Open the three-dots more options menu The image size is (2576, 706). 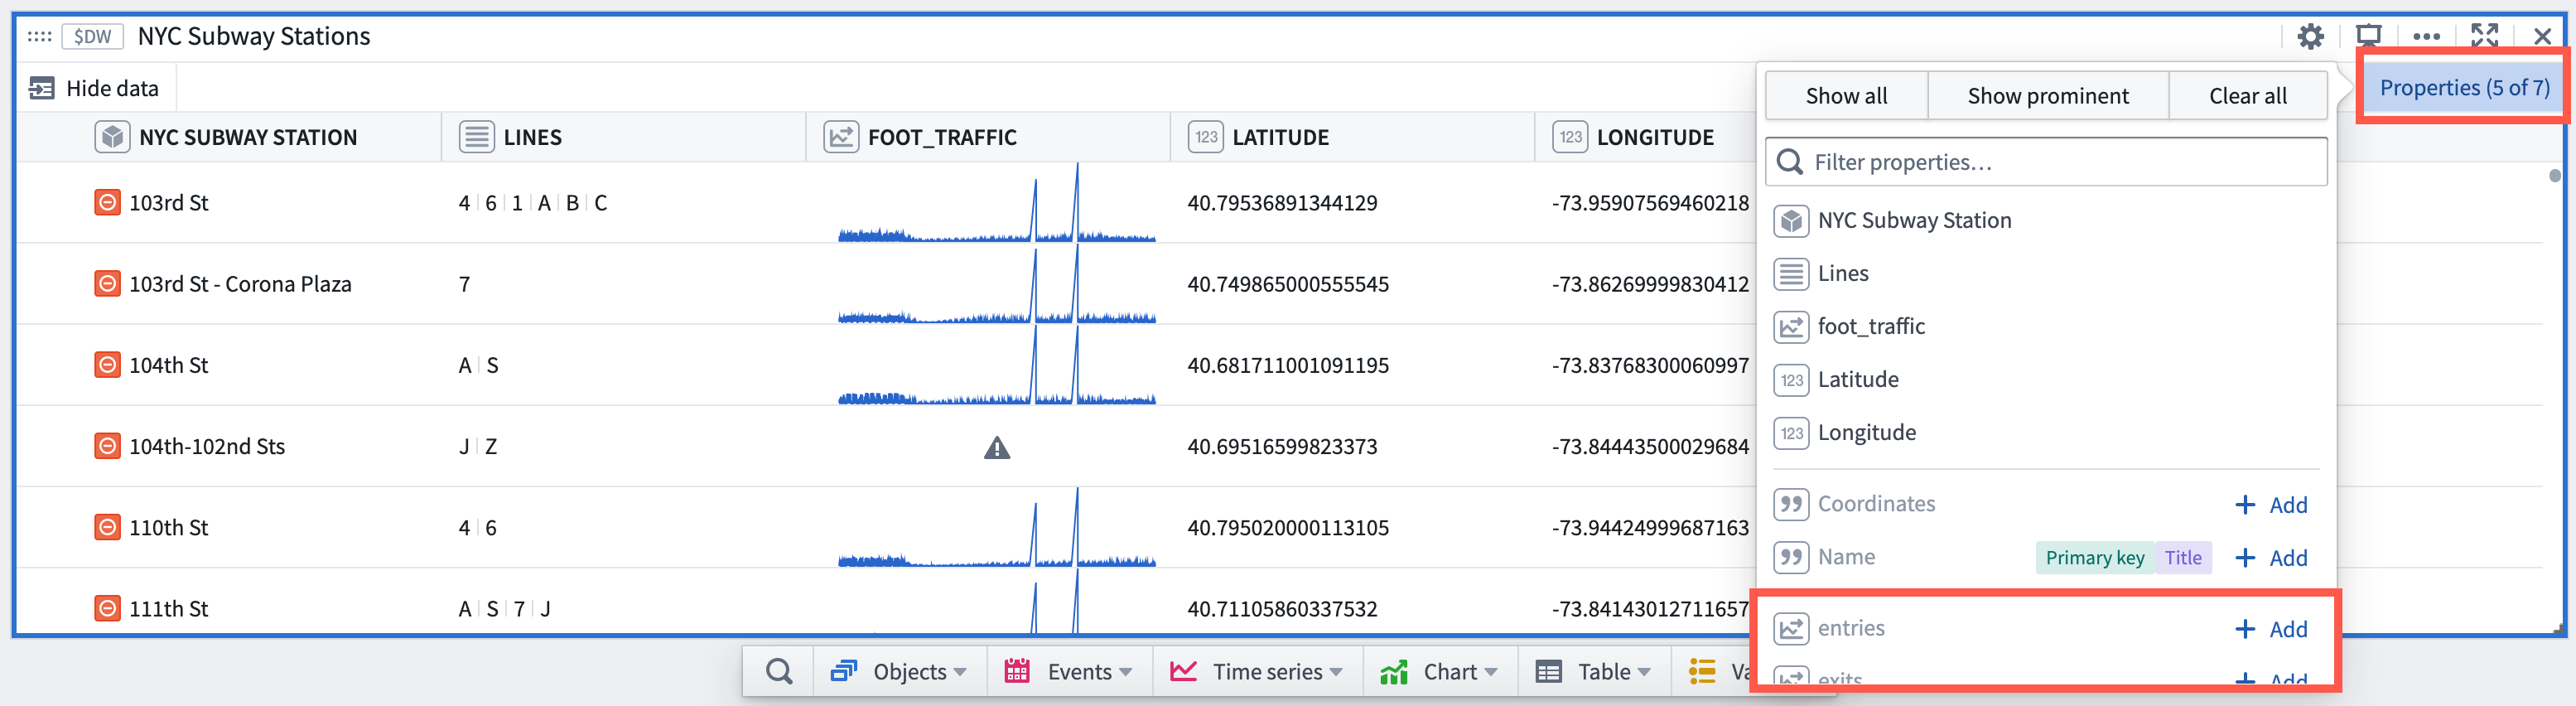click(2426, 37)
